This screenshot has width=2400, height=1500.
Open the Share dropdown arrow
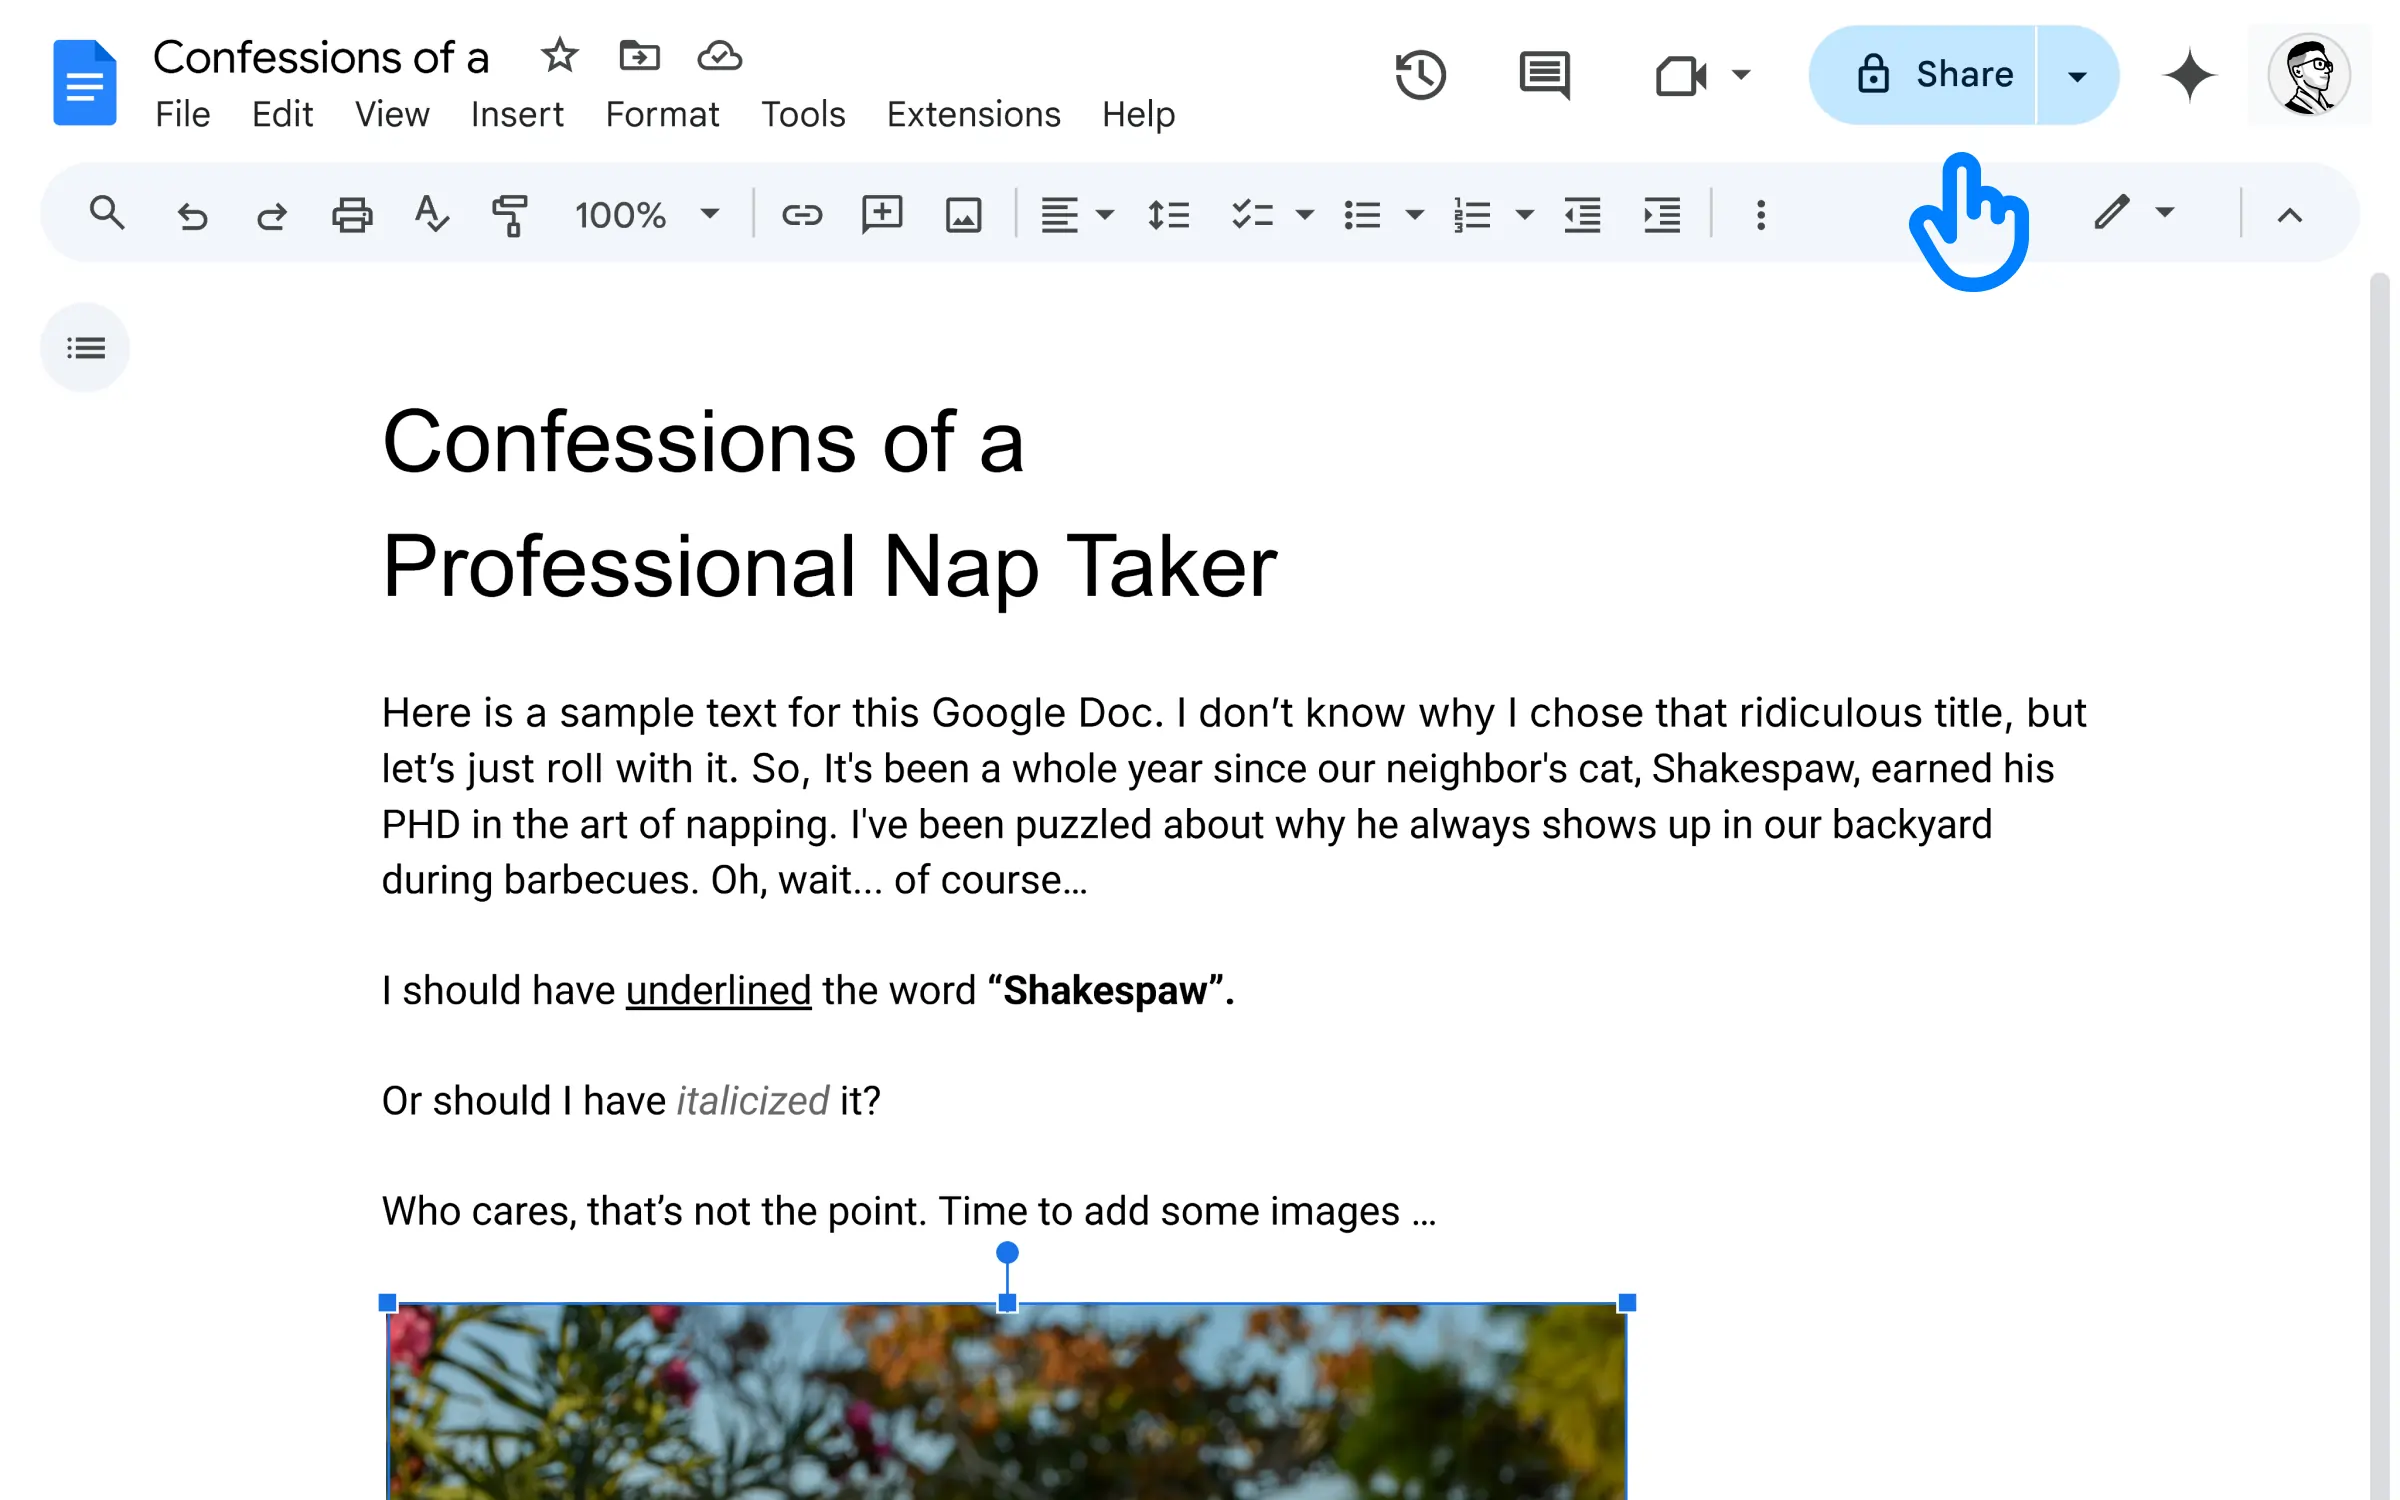coord(2077,76)
